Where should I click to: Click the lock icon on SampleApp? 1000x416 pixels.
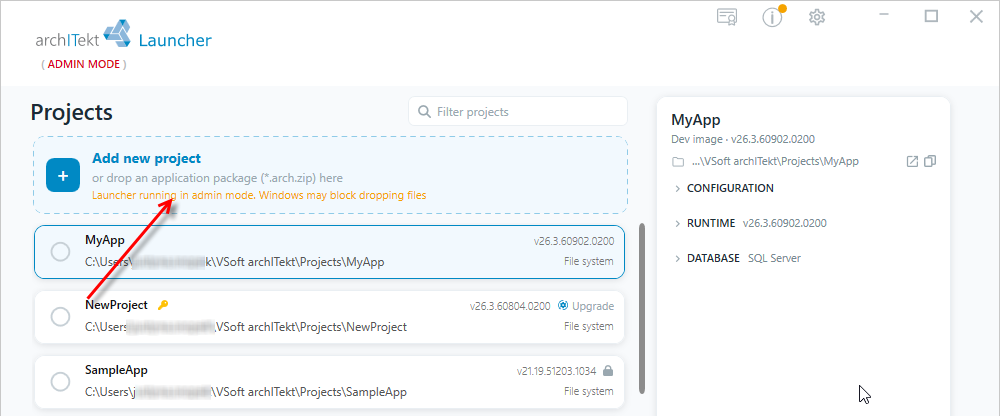[608, 371]
